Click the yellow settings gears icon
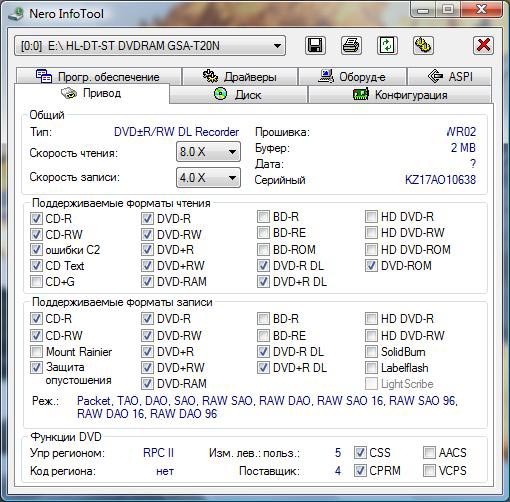The image size is (510, 502). pyautogui.click(x=423, y=45)
